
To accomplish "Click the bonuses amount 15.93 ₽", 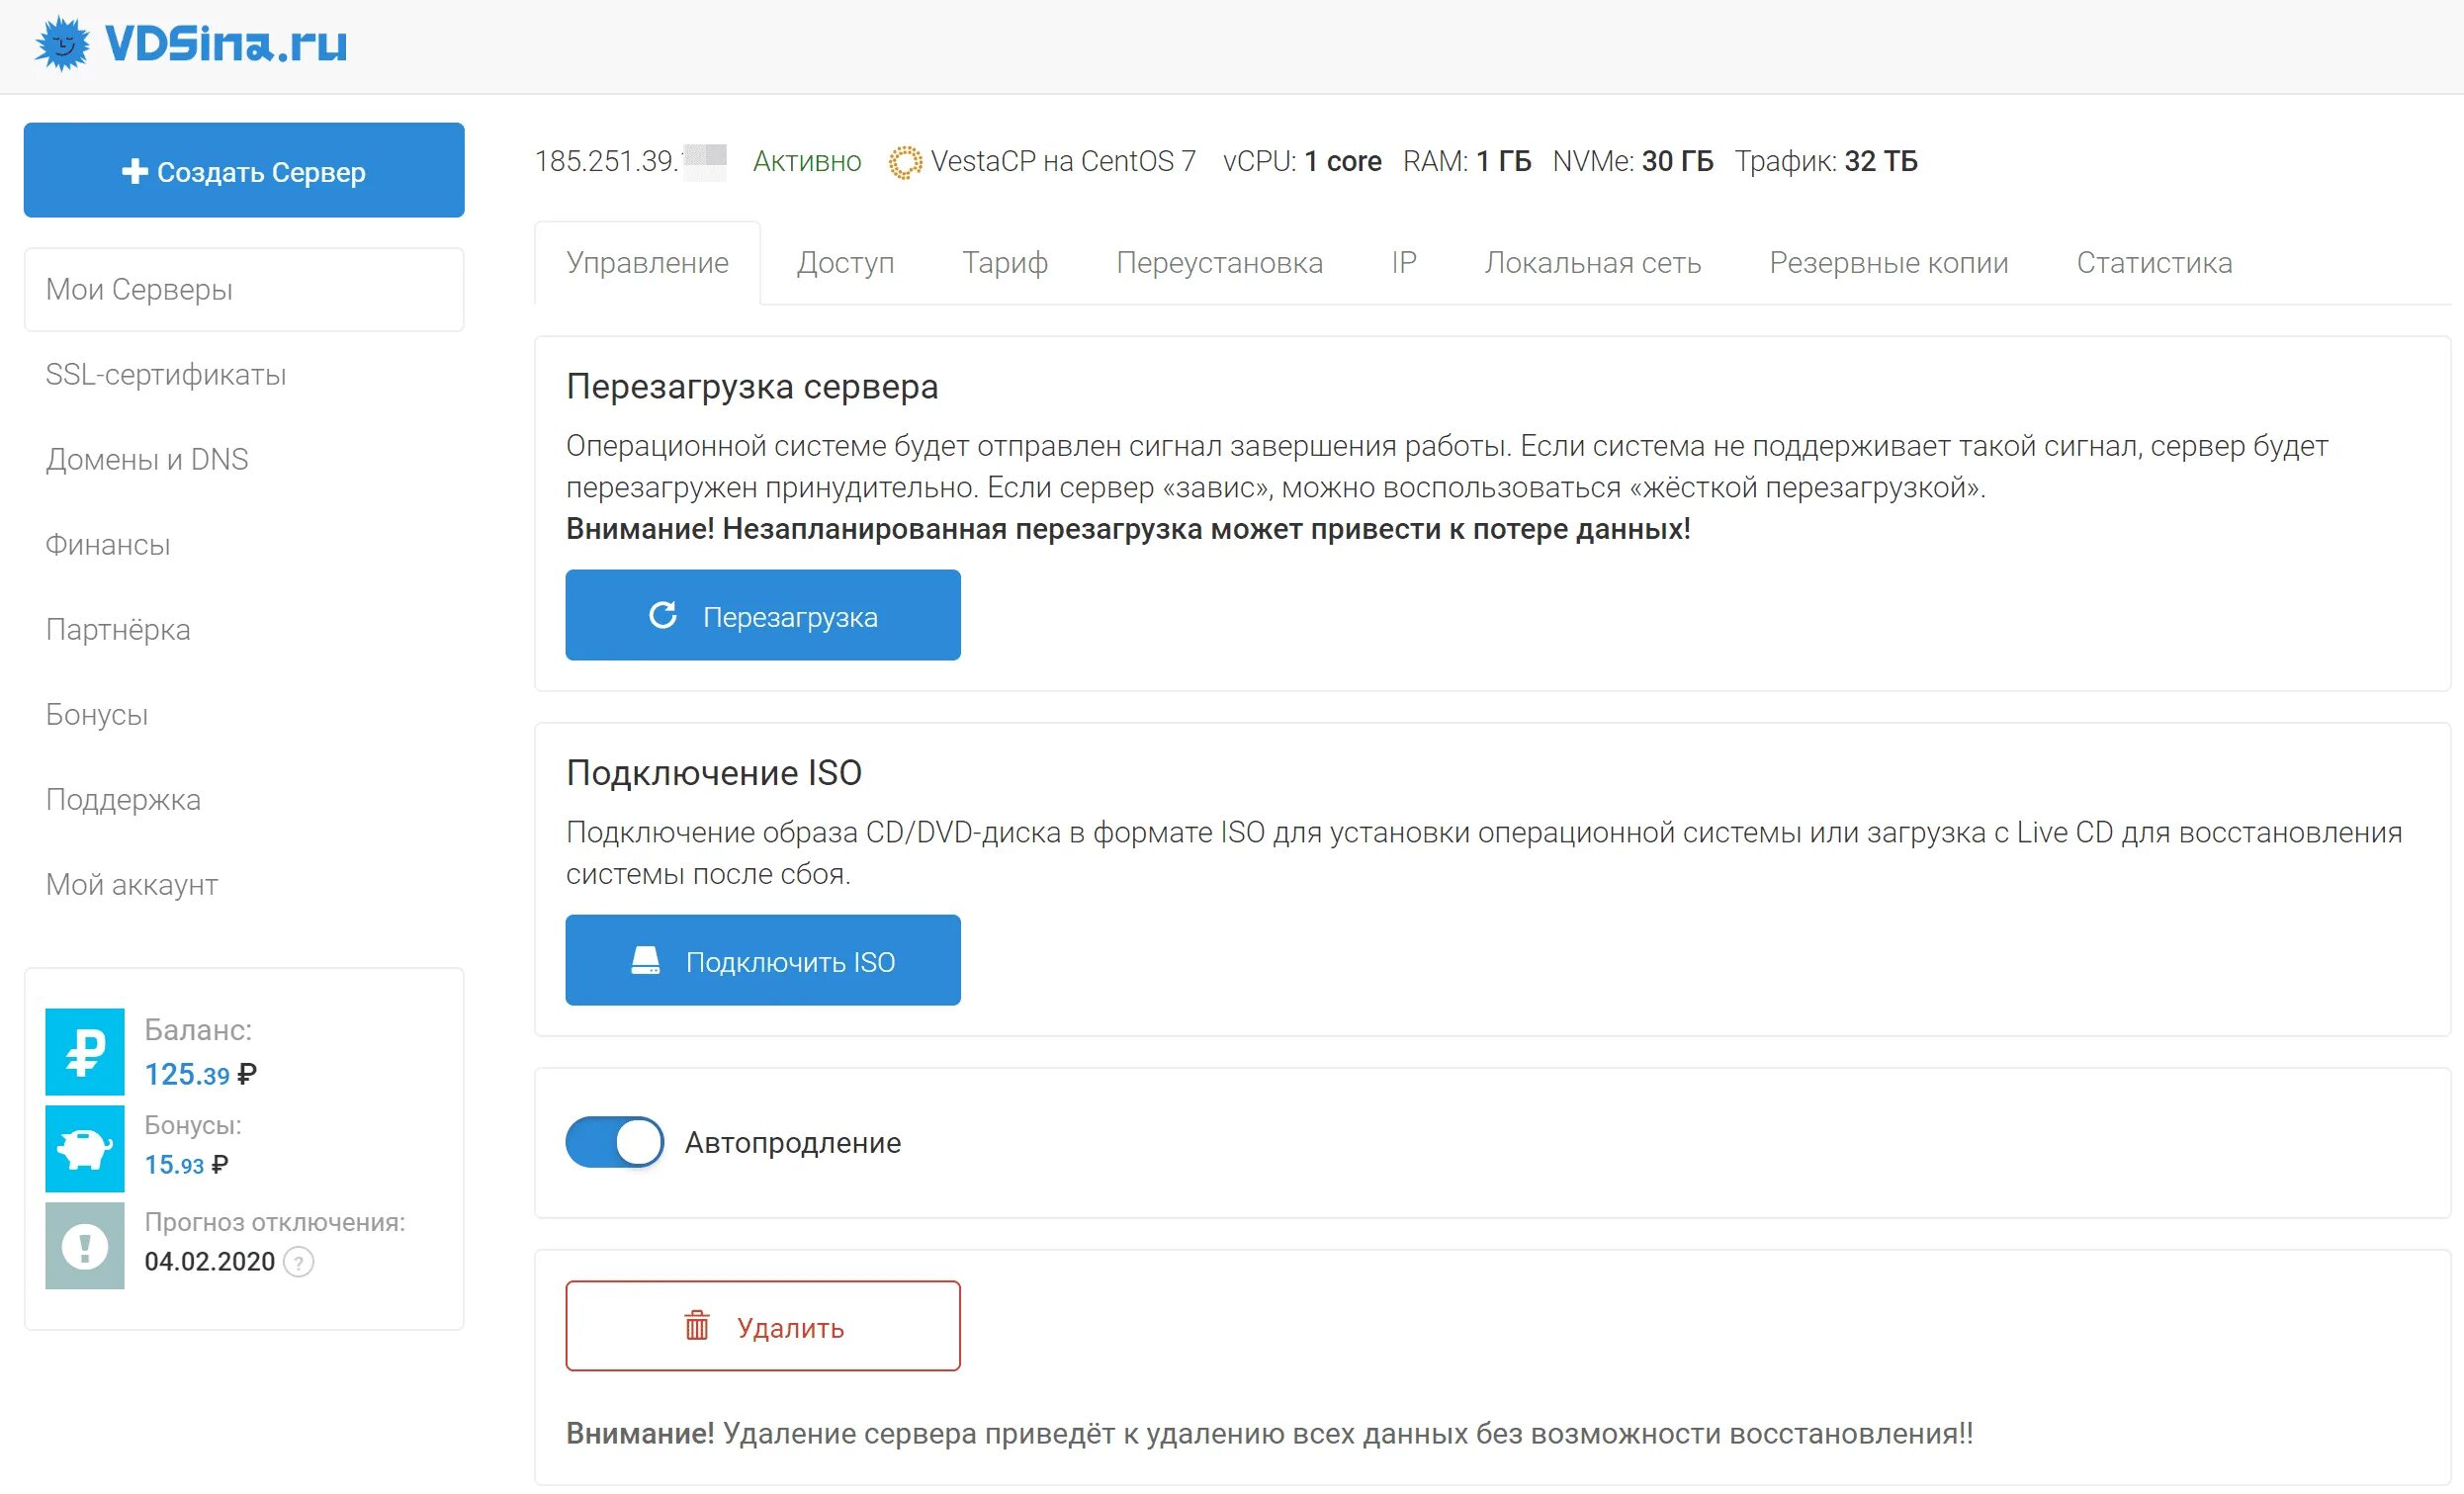I will tap(186, 1165).
